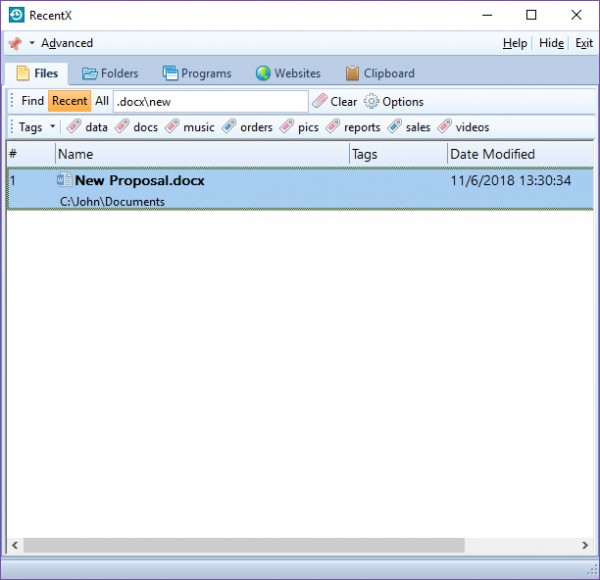Image resolution: width=600 pixels, height=580 pixels.
Task: Switch to the Files tab
Action: [x=37, y=73]
